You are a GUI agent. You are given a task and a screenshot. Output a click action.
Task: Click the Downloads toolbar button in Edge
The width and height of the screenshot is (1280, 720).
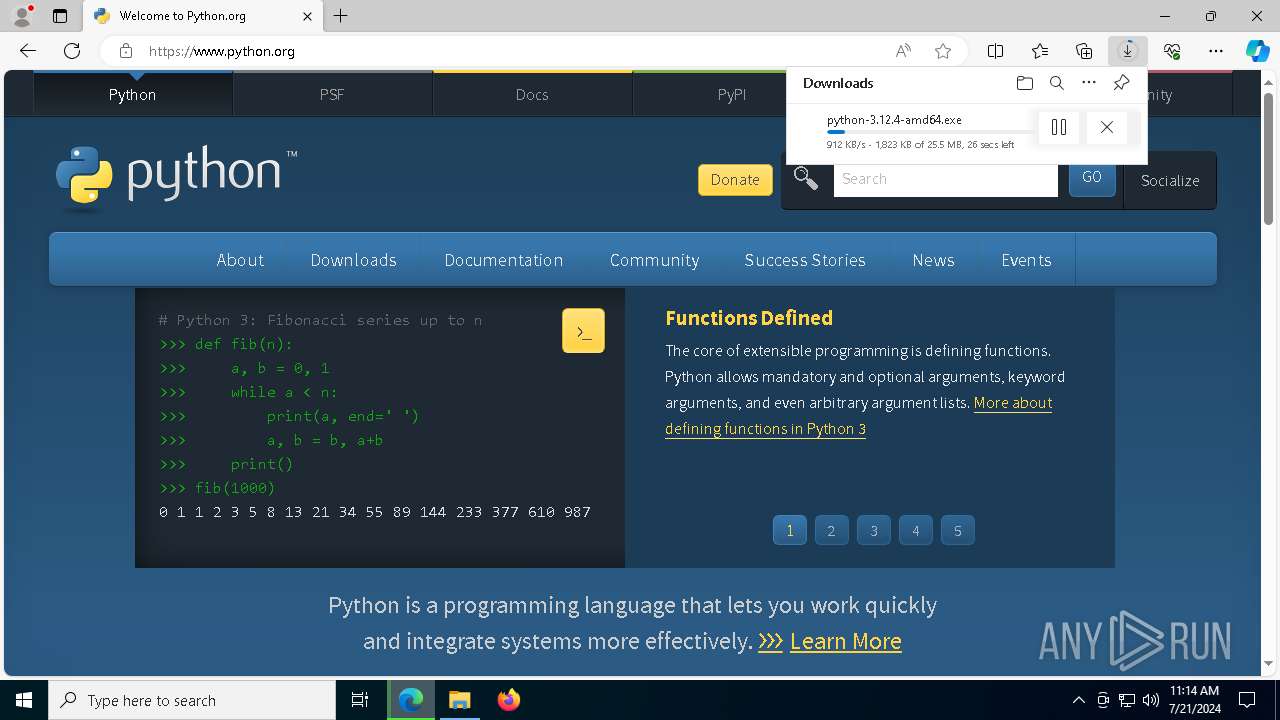[1127, 51]
